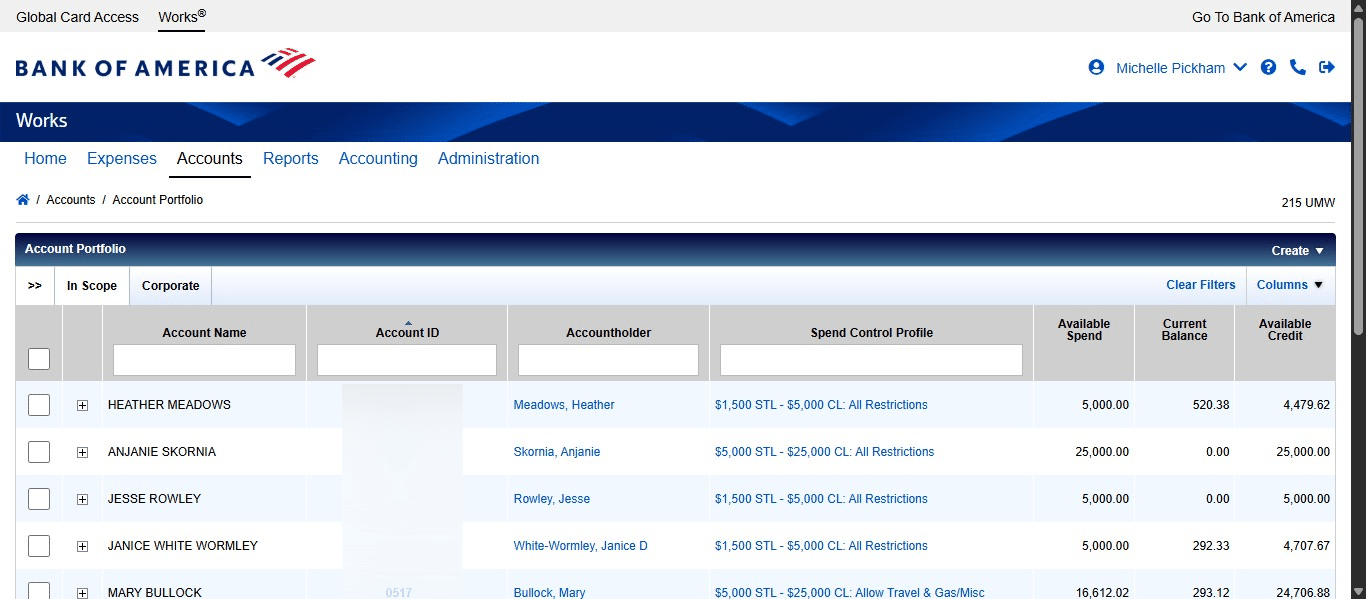Click Go To Bank of America link
1366x599 pixels.
(x=1263, y=17)
